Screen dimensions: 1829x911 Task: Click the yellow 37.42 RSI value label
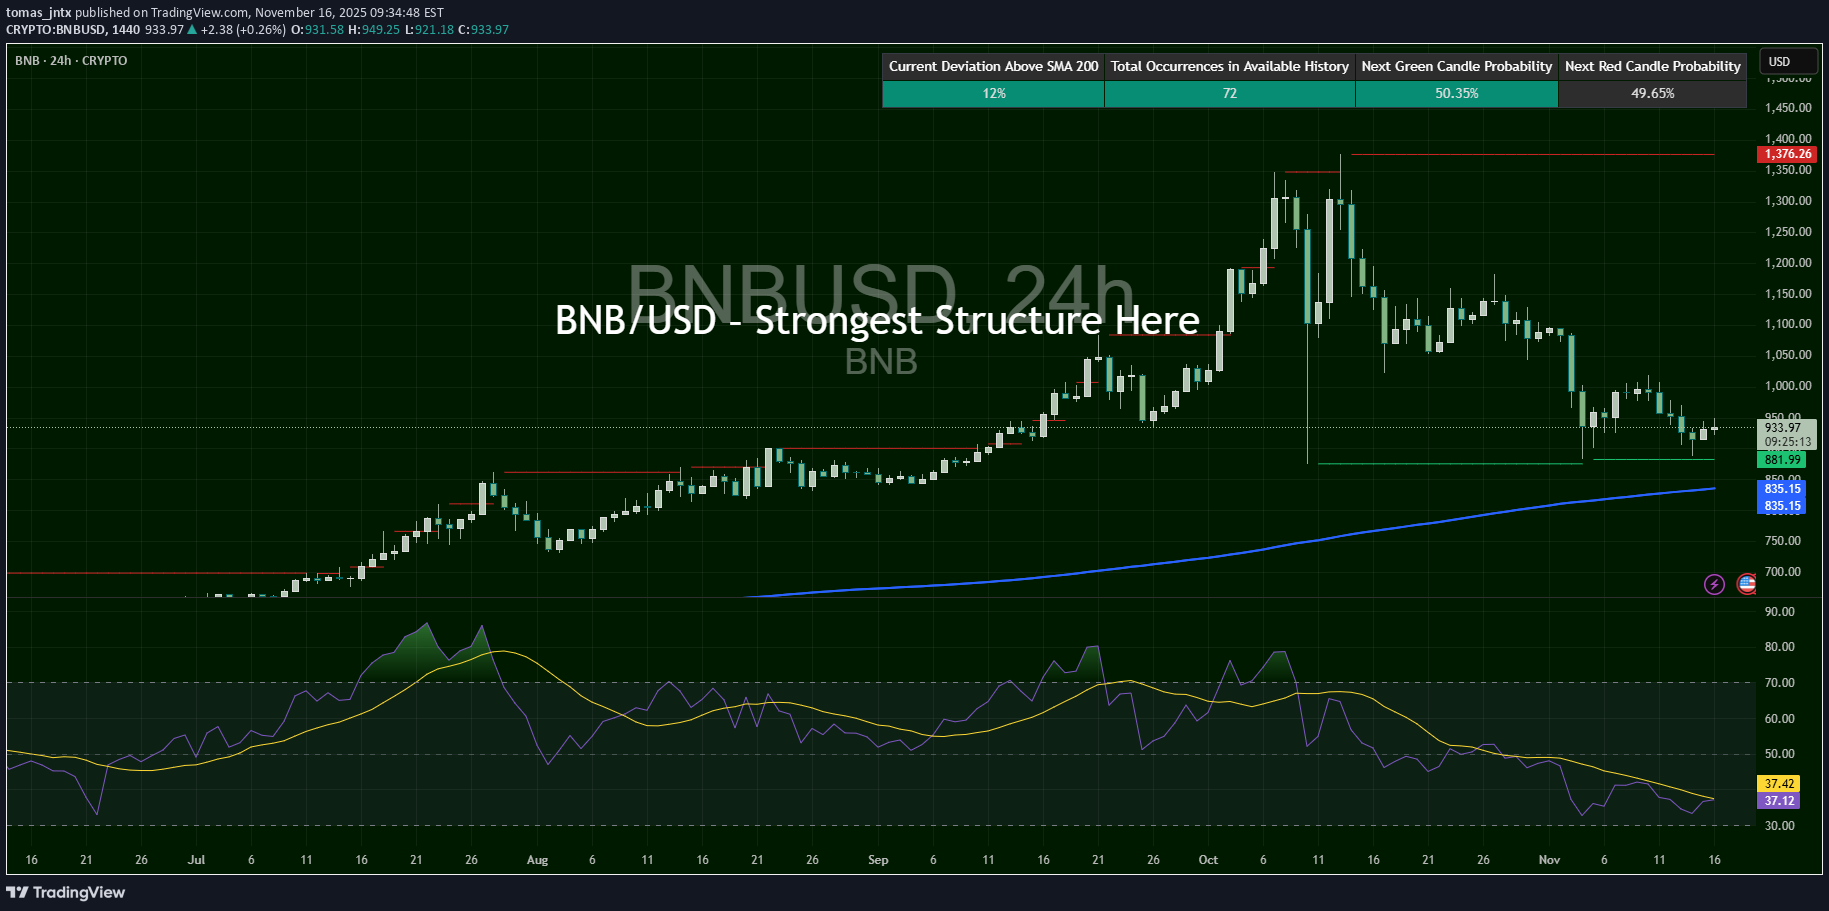point(1780,784)
